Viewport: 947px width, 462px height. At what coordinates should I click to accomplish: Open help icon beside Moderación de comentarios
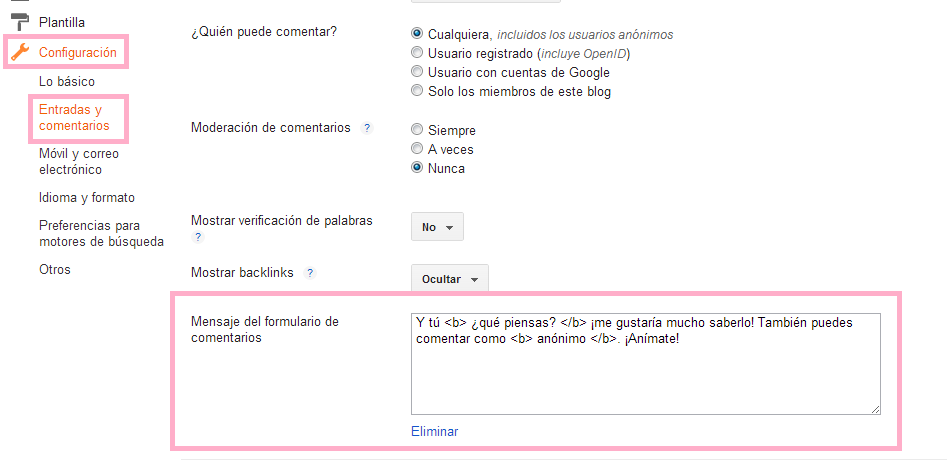pos(367,128)
